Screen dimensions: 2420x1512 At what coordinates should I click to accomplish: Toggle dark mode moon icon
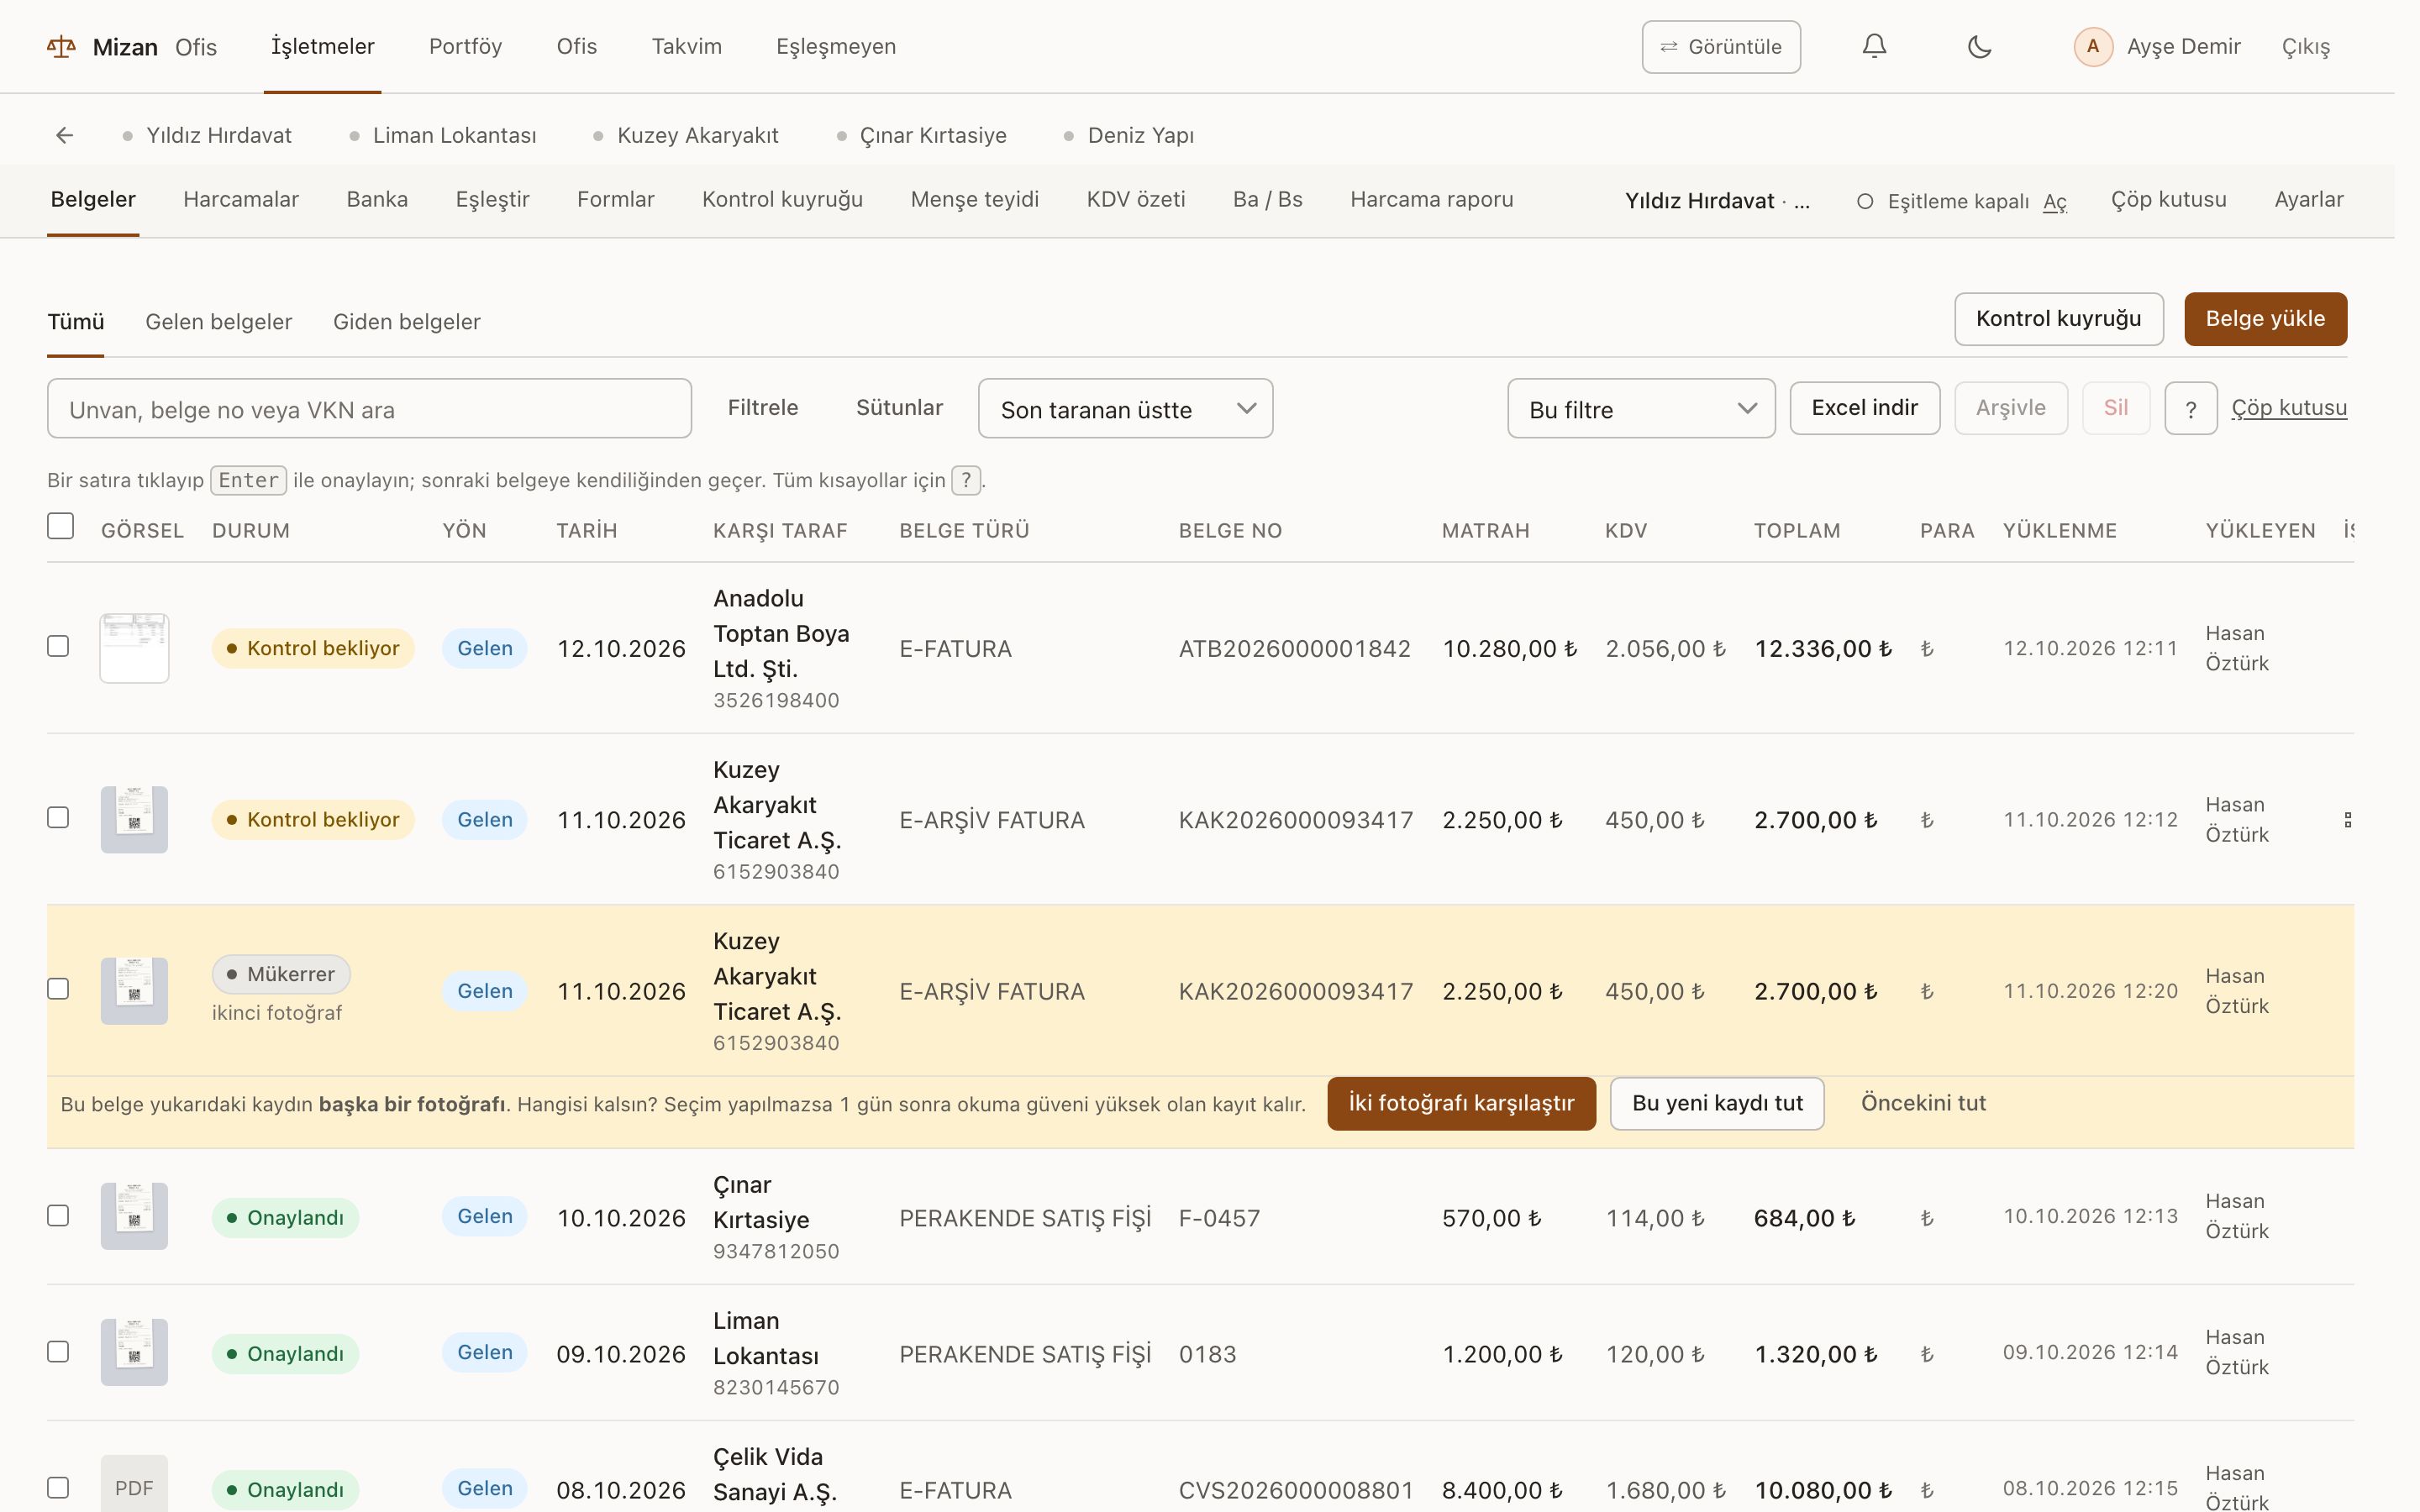pyautogui.click(x=1979, y=46)
